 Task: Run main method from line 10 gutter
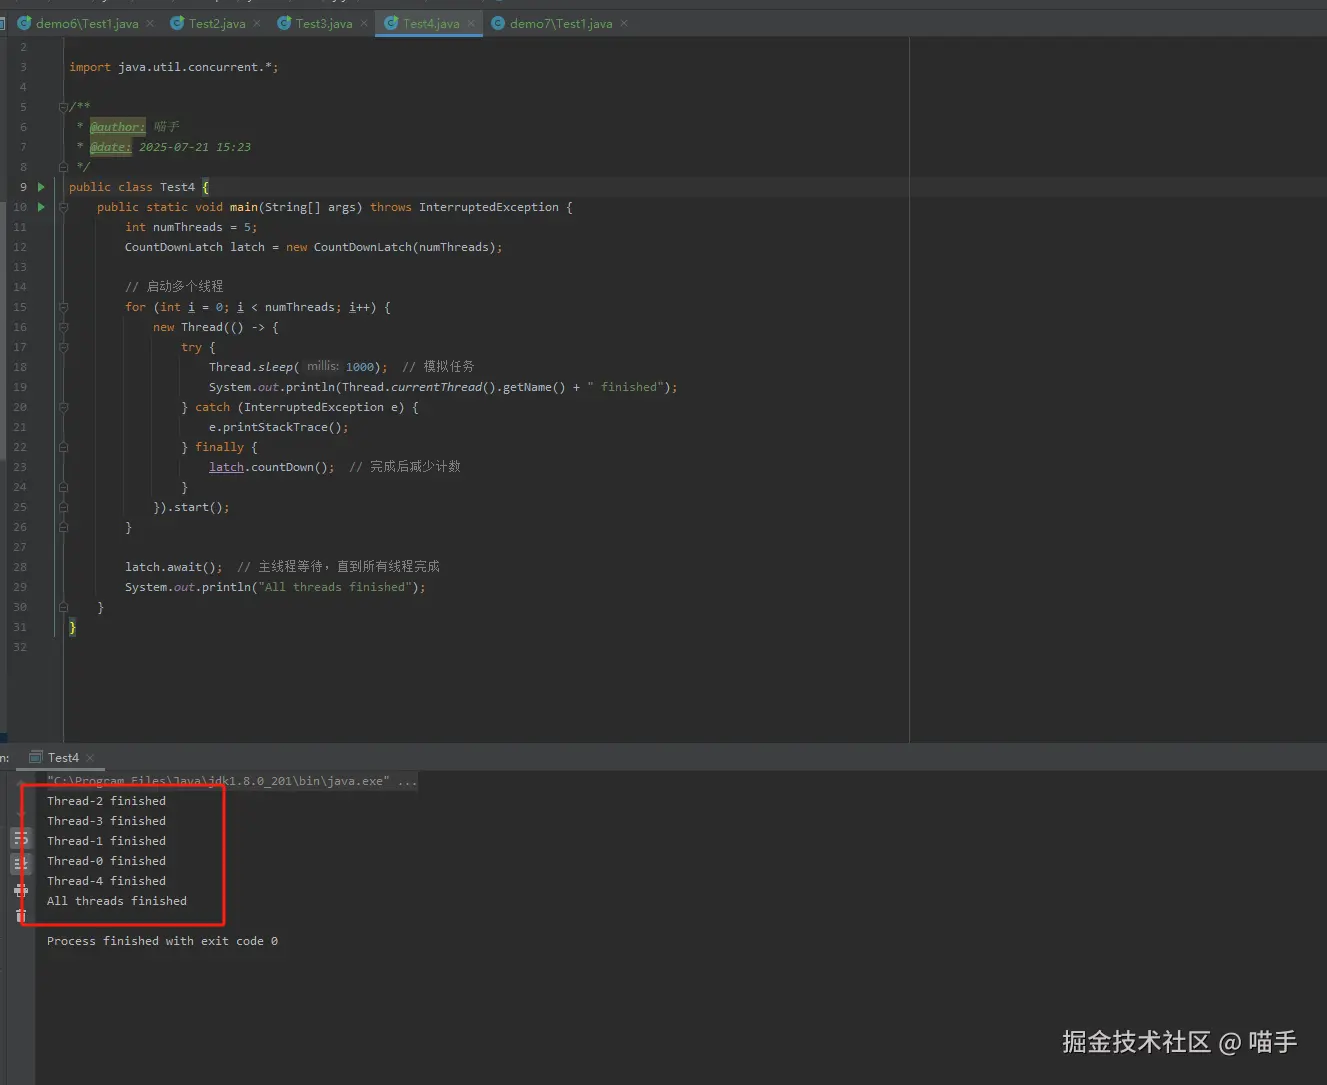41,207
